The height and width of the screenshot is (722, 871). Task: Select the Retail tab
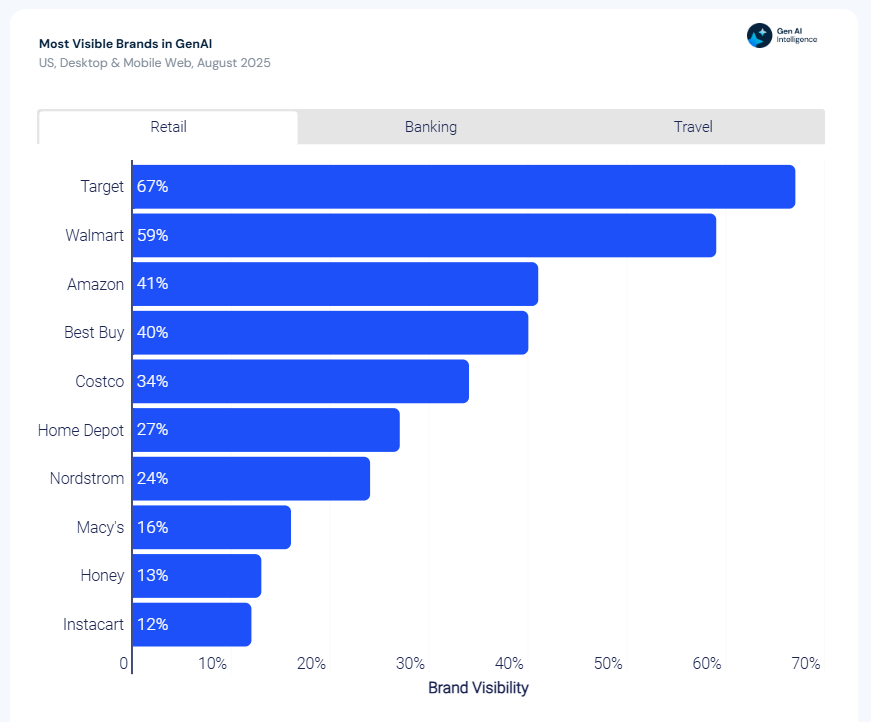[168, 127]
